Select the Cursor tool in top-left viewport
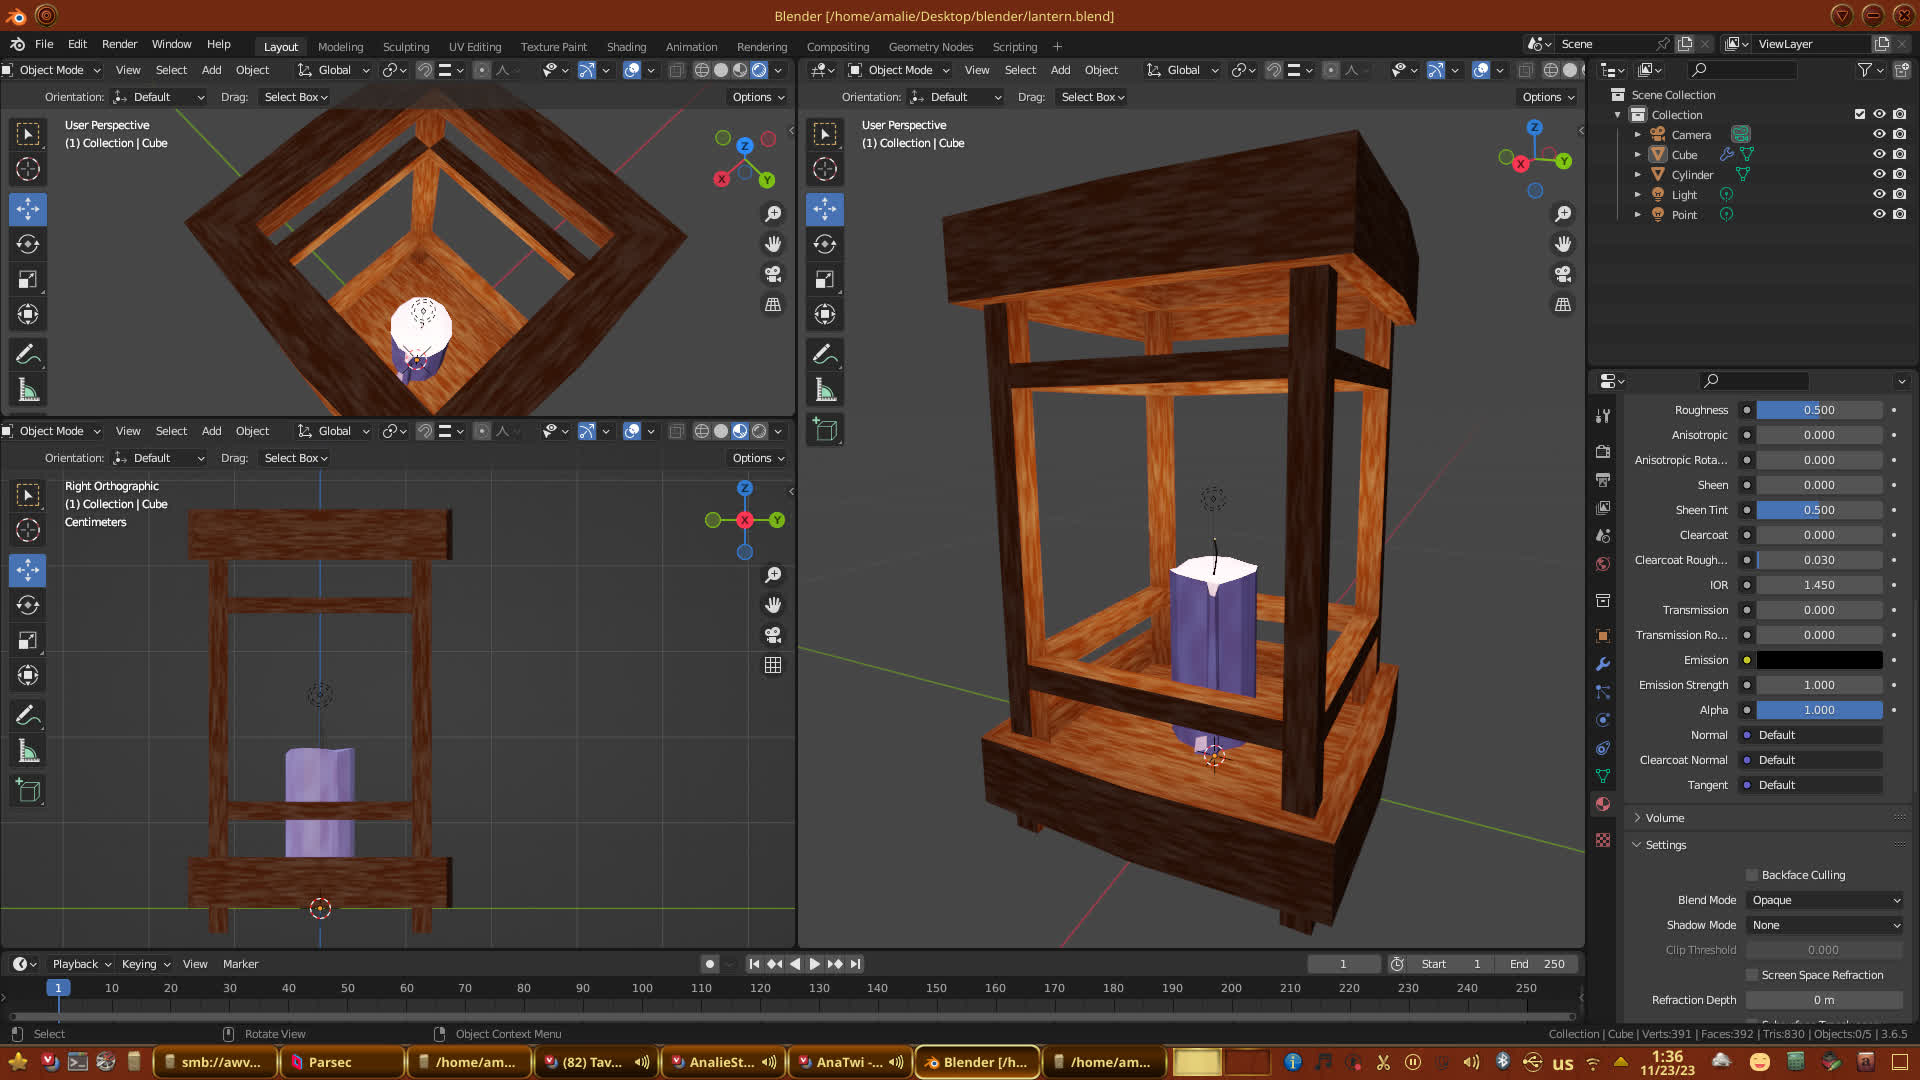1920x1080 pixels. click(x=28, y=169)
